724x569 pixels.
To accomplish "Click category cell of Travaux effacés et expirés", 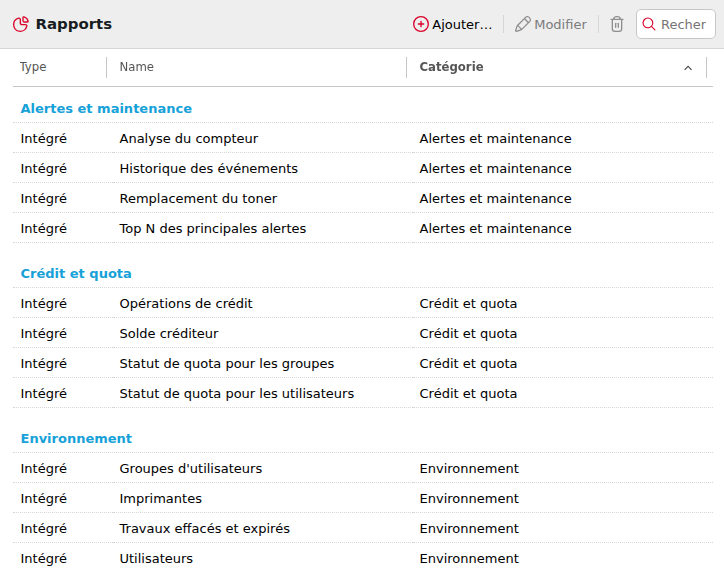I will click(x=469, y=528).
